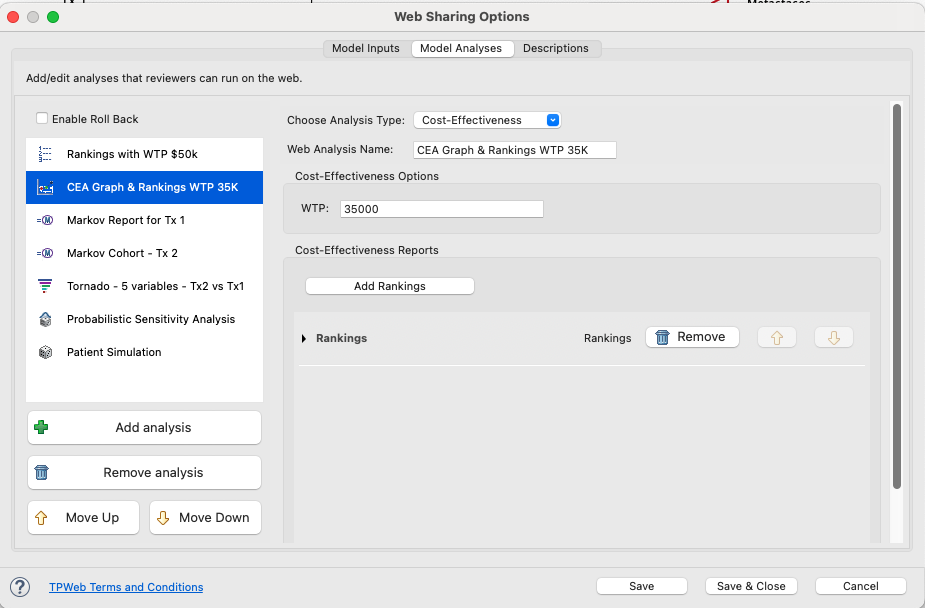Viewport: 925px width, 608px height.
Task: Cancel the Web Sharing Options dialog
Action: [x=861, y=586]
